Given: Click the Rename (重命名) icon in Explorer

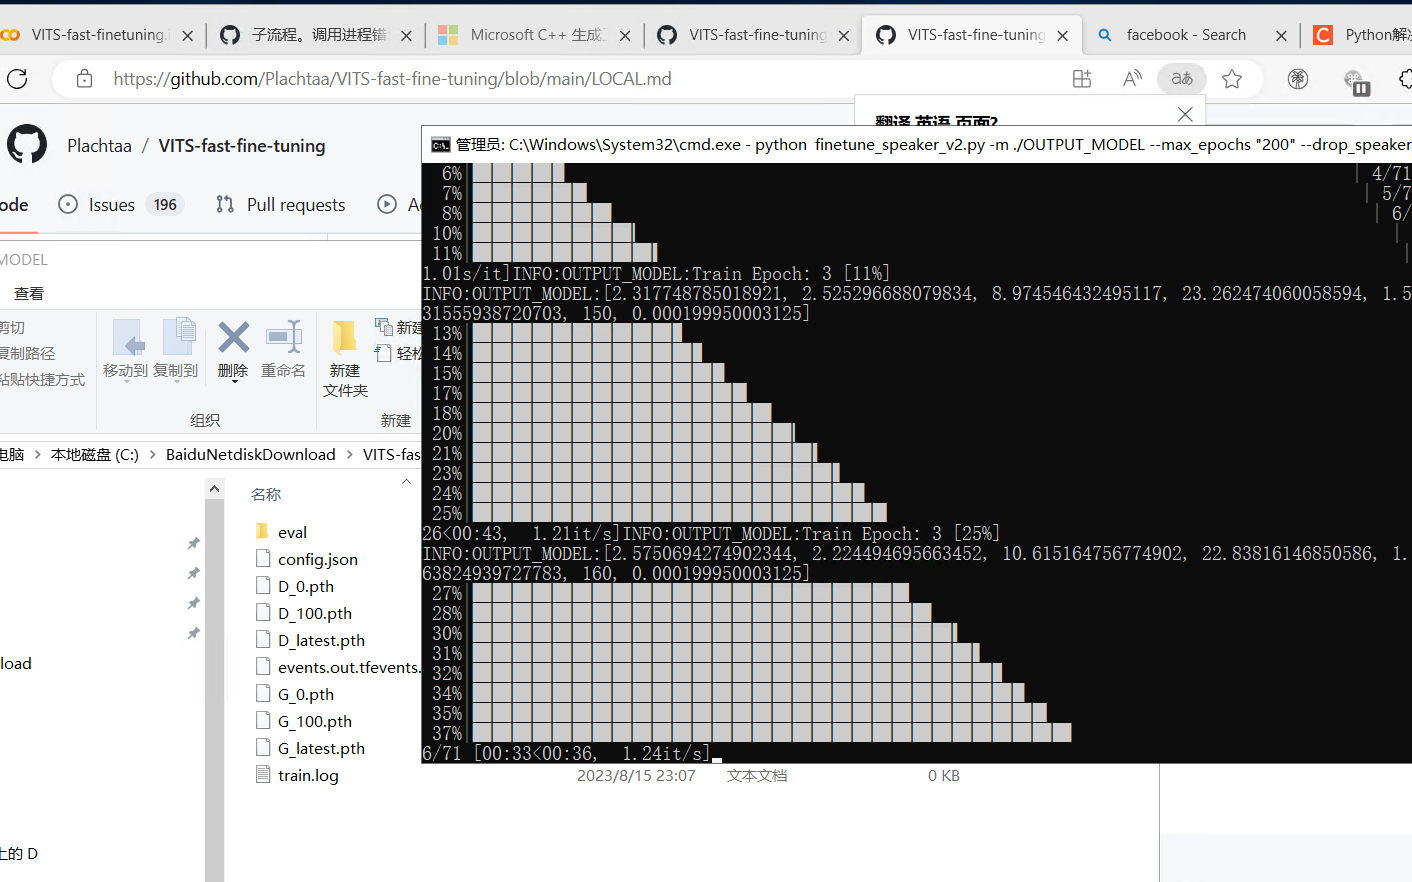Looking at the screenshot, I should (x=284, y=338).
